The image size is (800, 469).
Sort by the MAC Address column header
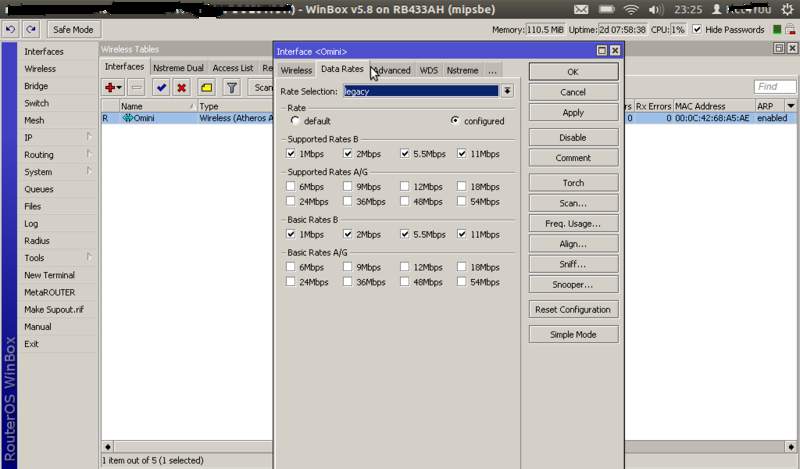coord(713,106)
